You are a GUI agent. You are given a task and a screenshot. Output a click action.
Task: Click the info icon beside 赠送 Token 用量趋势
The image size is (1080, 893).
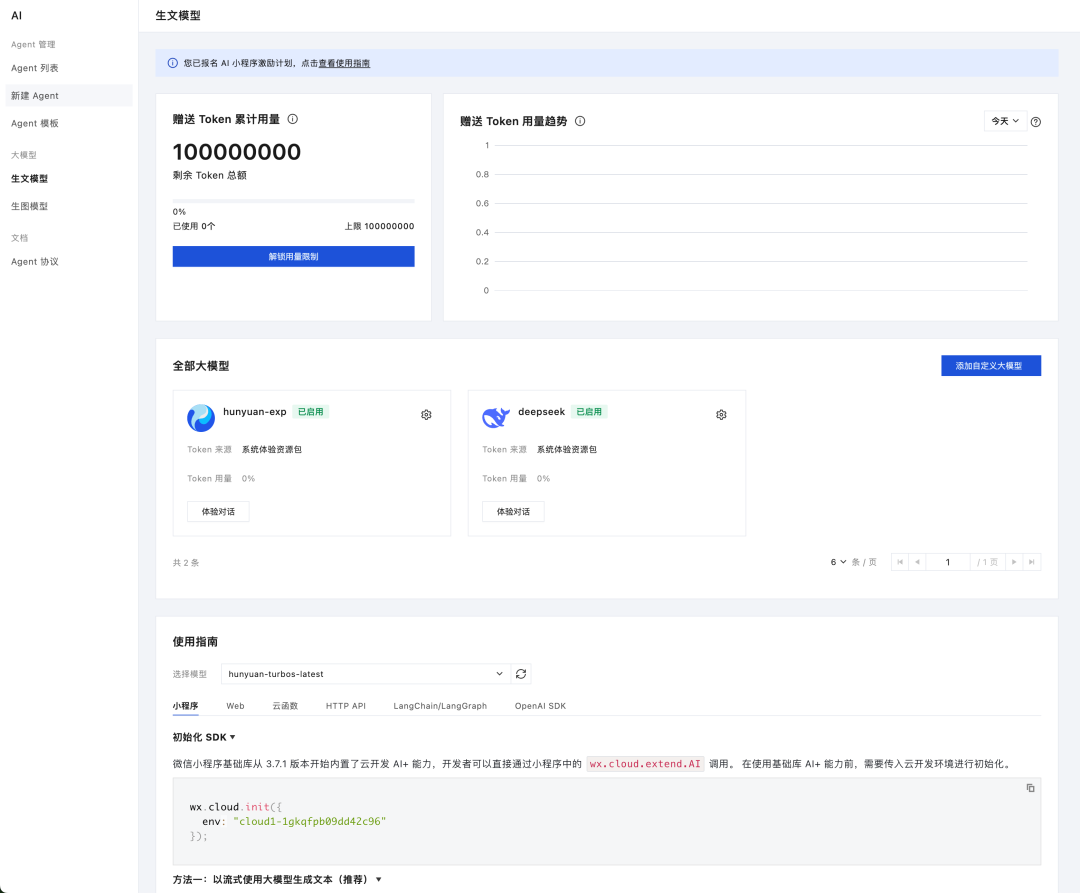coord(580,121)
